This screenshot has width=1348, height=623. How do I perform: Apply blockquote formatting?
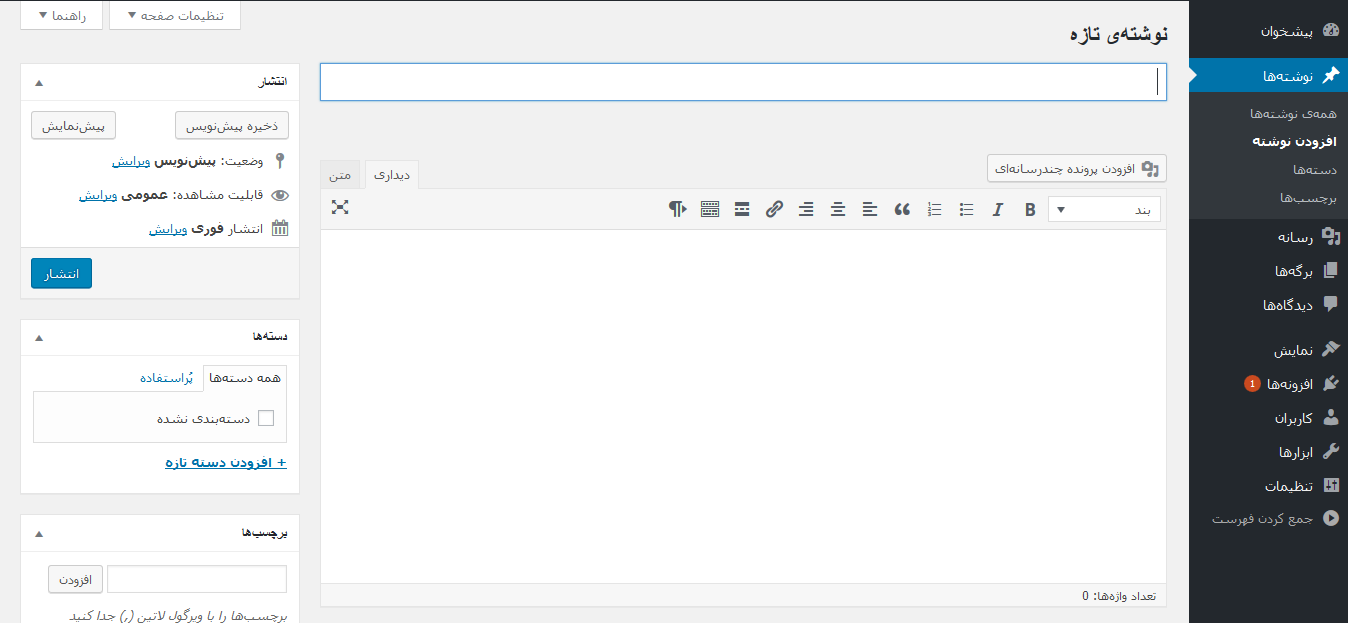point(902,209)
